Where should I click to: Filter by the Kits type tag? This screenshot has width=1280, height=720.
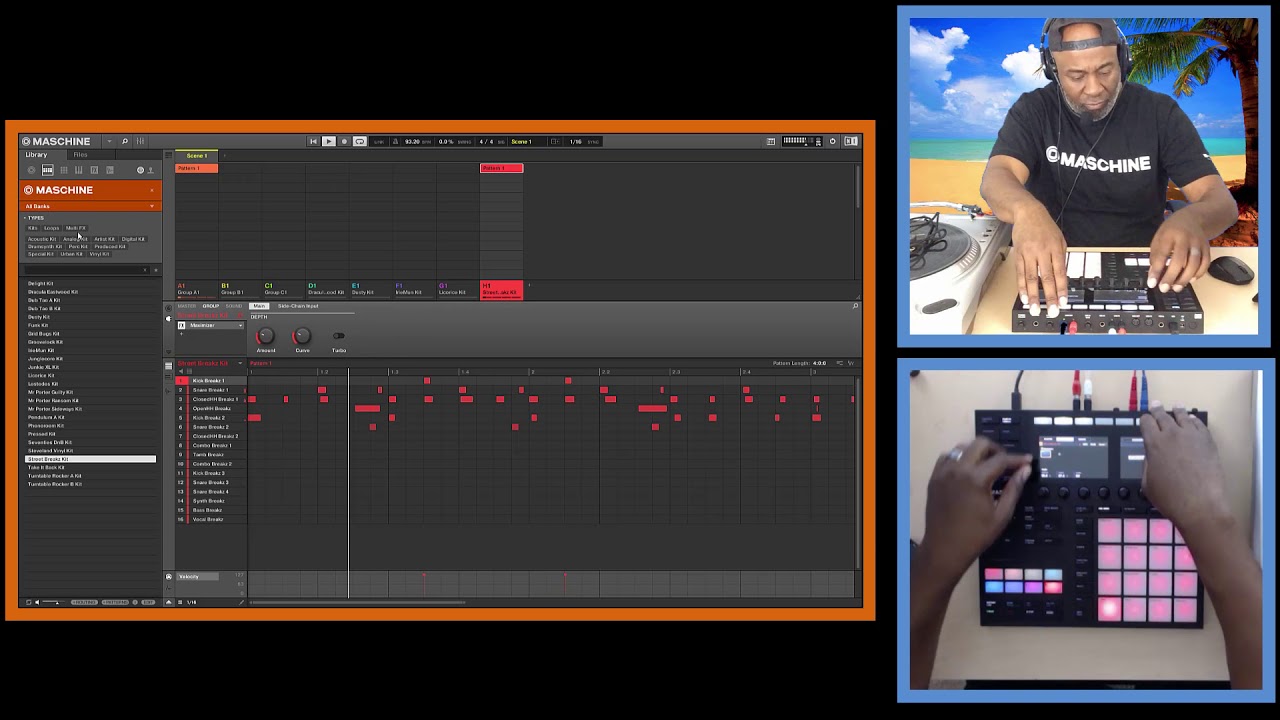click(33, 228)
